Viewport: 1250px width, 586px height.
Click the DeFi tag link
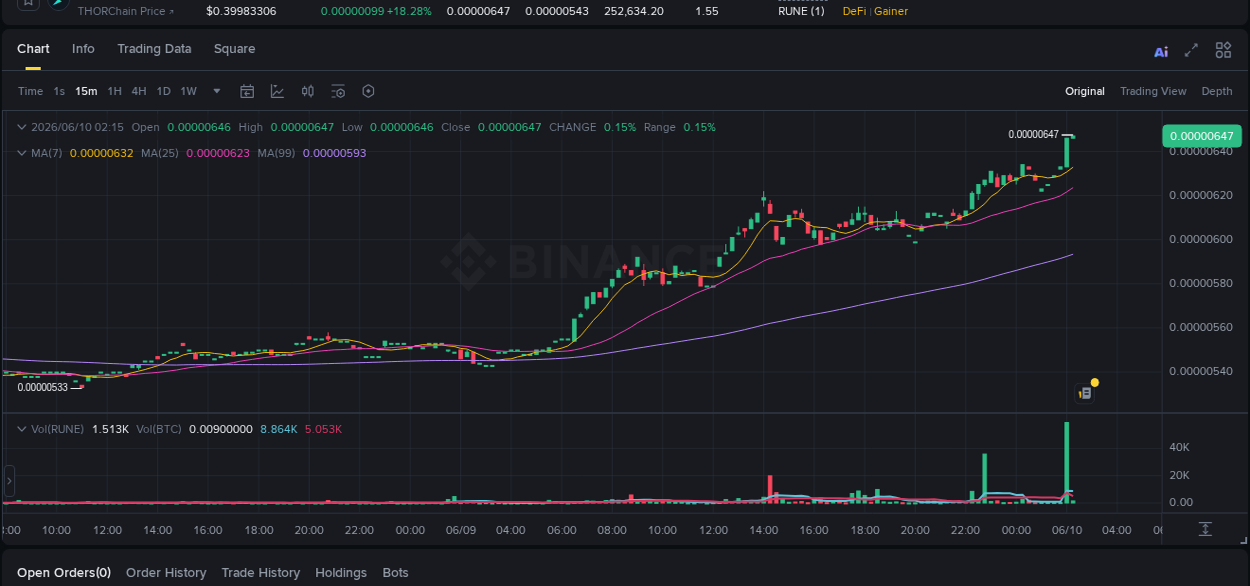[855, 11]
